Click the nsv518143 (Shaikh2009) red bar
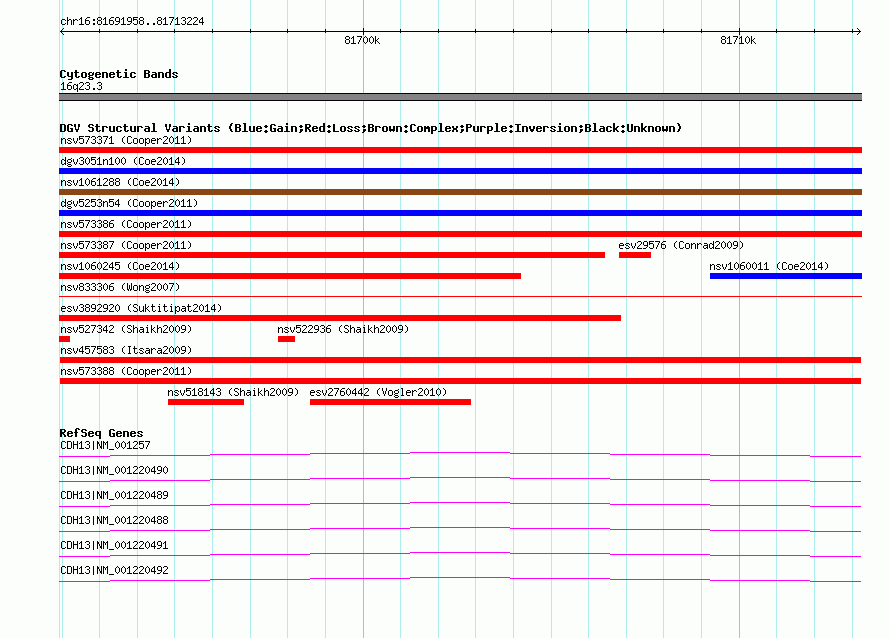Viewport: 890px width, 638px height. click(x=205, y=402)
